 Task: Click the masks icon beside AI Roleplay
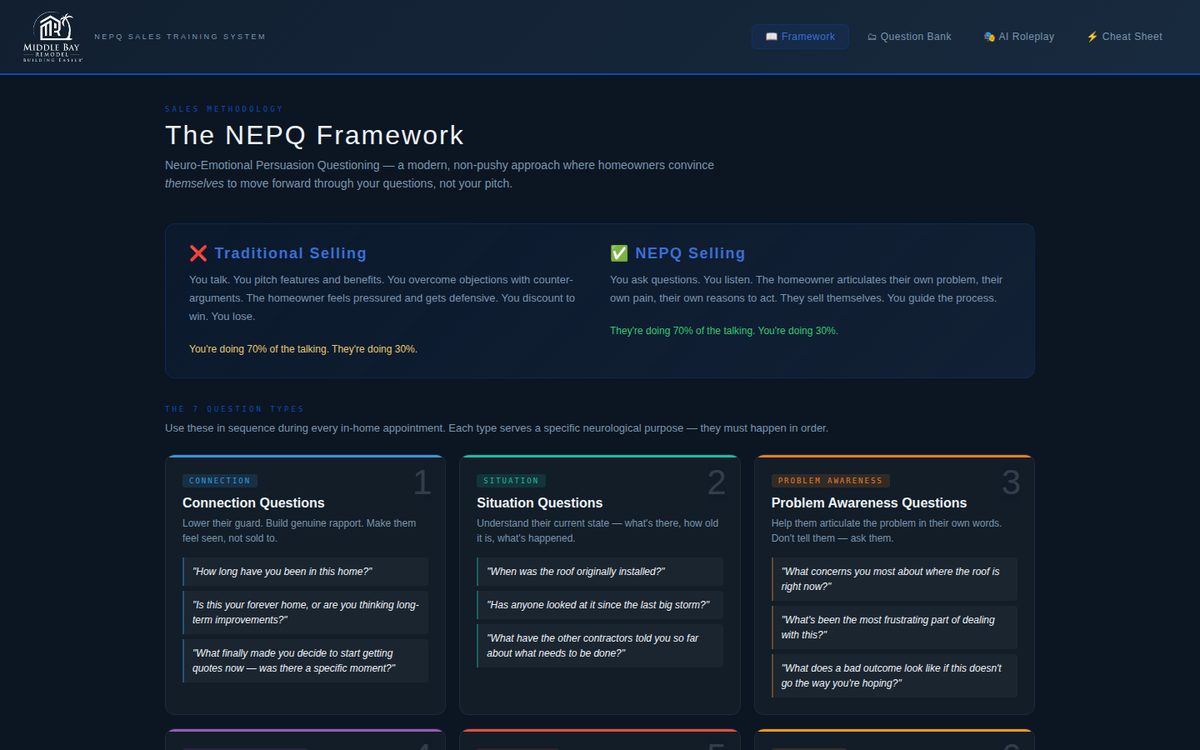tap(989, 37)
